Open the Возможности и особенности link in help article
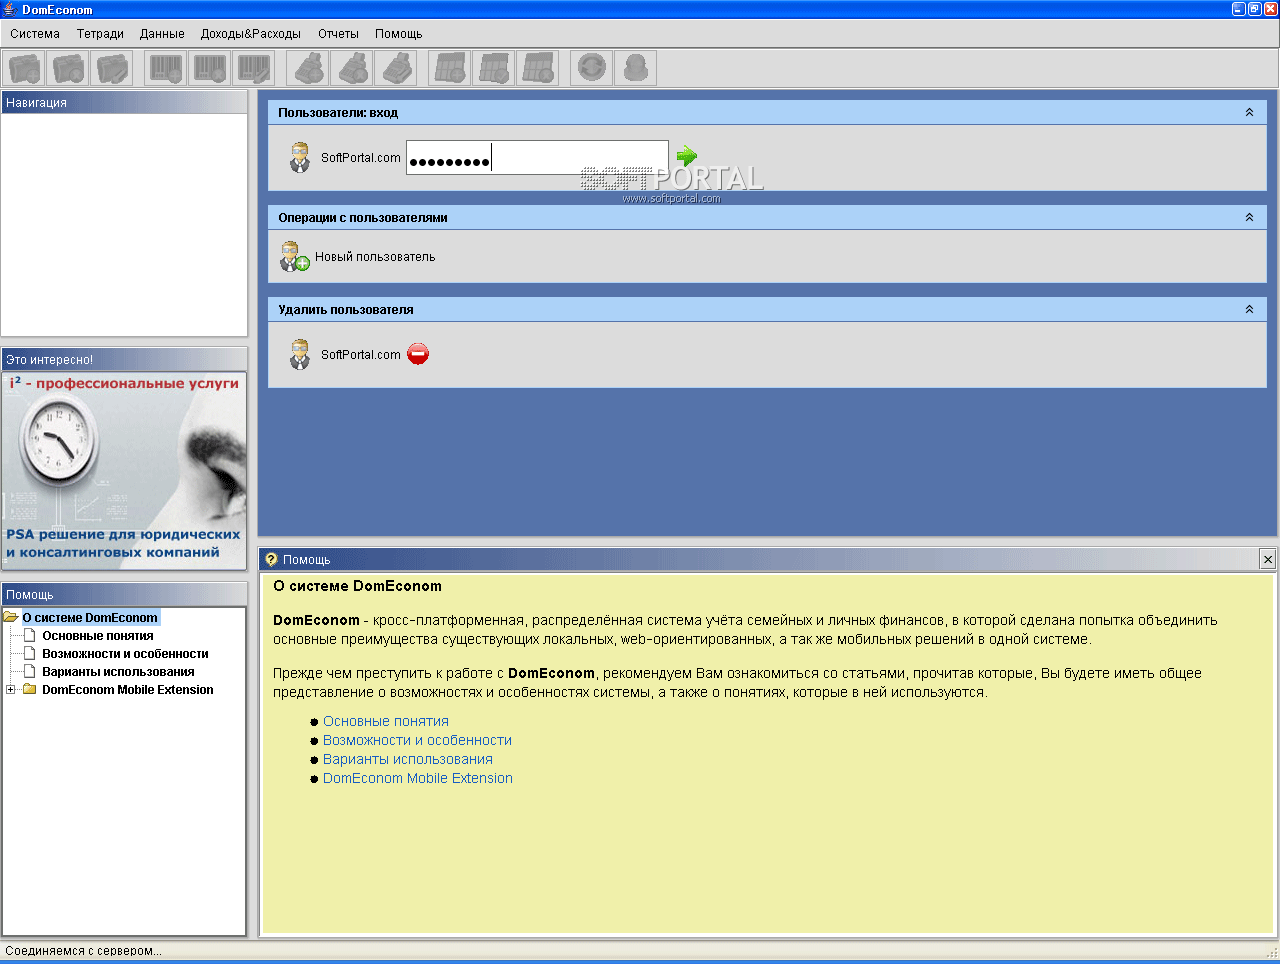This screenshot has height=964, width=1280. point(417,740)
